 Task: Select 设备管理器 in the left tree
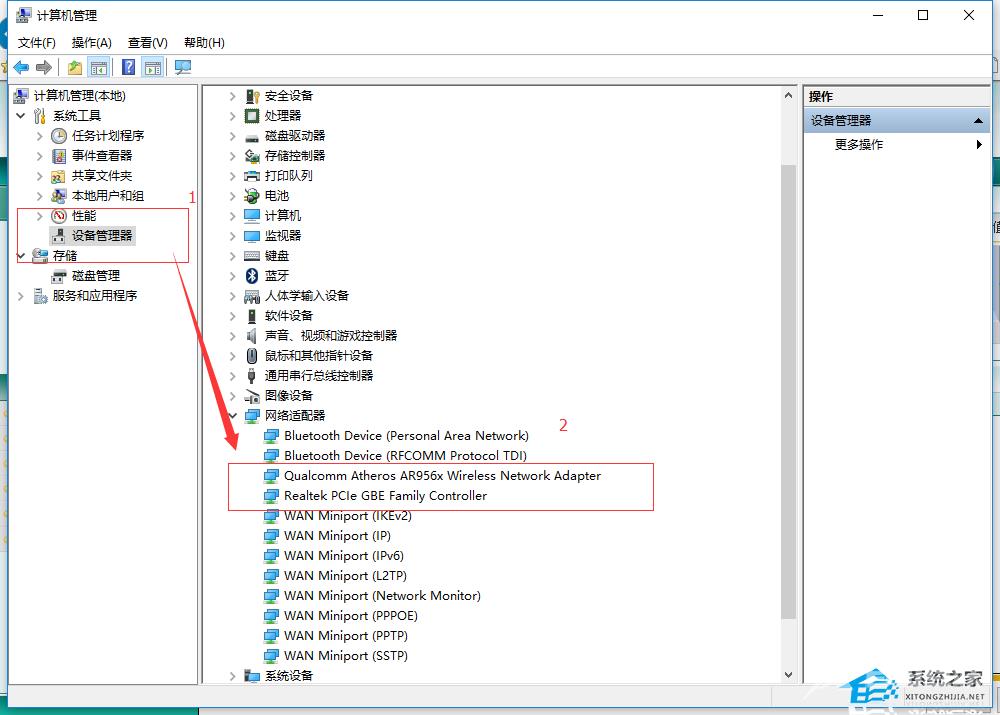[x=102, y=235]
